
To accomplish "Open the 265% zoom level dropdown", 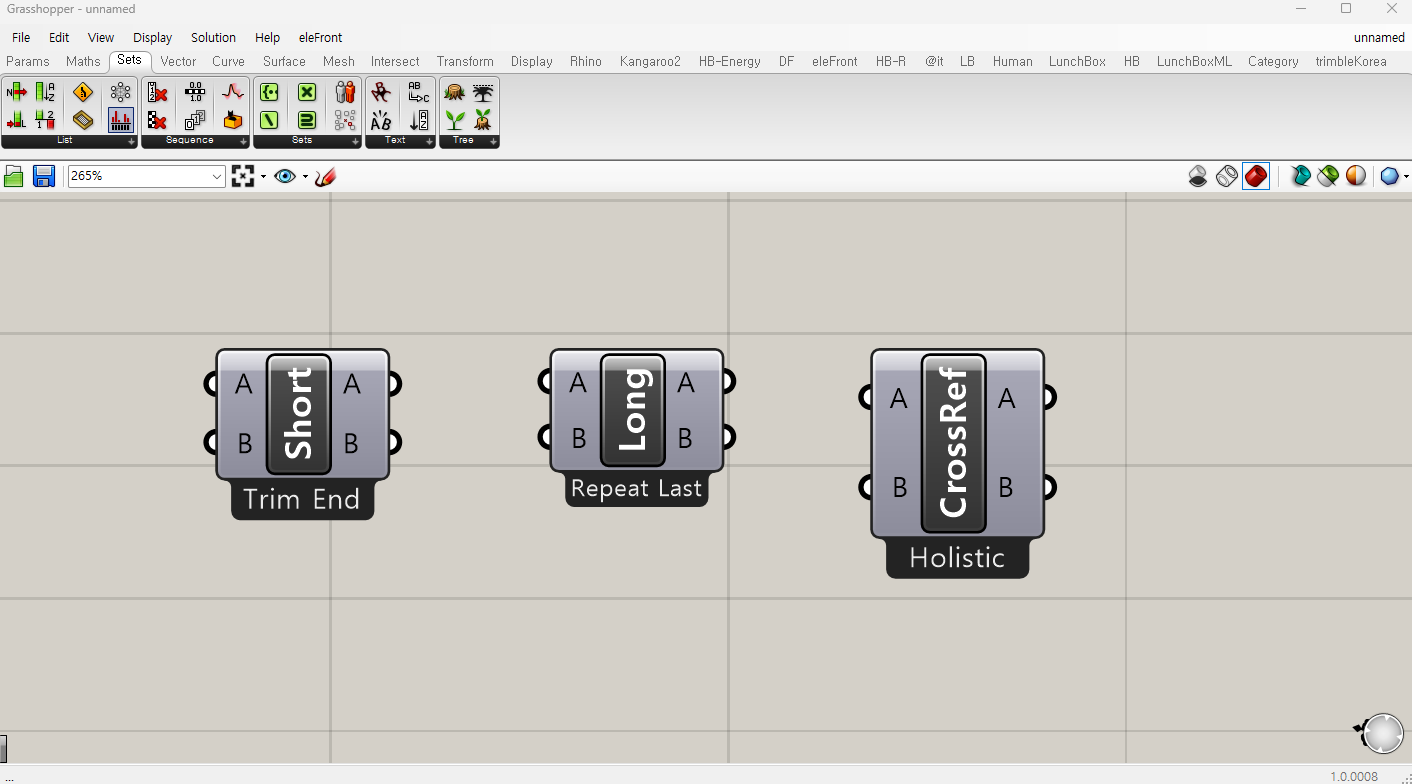I will click(x=216, y=176).
